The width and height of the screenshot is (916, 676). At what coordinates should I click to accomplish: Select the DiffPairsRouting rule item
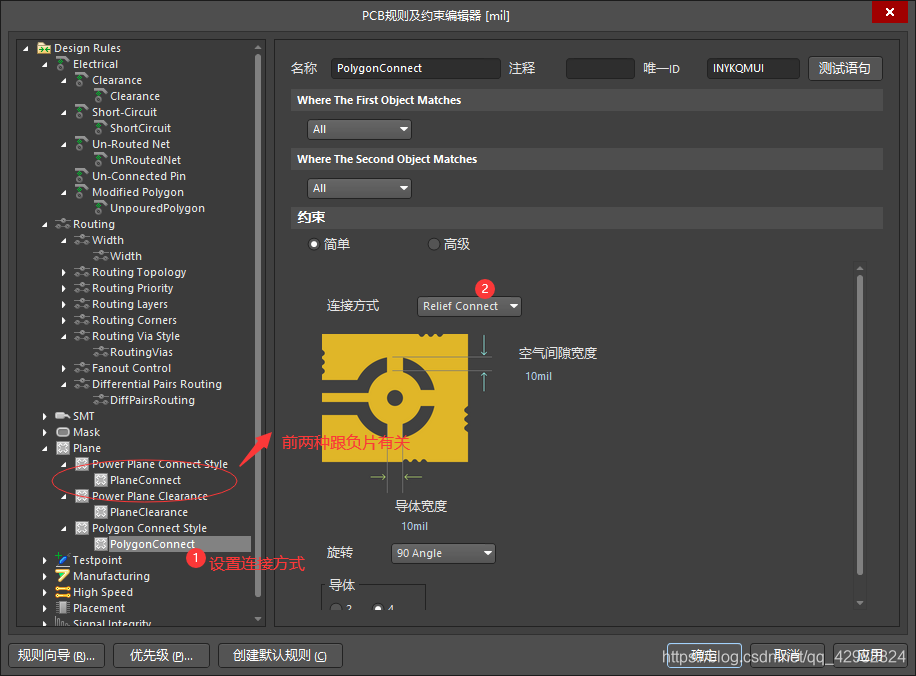(152, 400)
